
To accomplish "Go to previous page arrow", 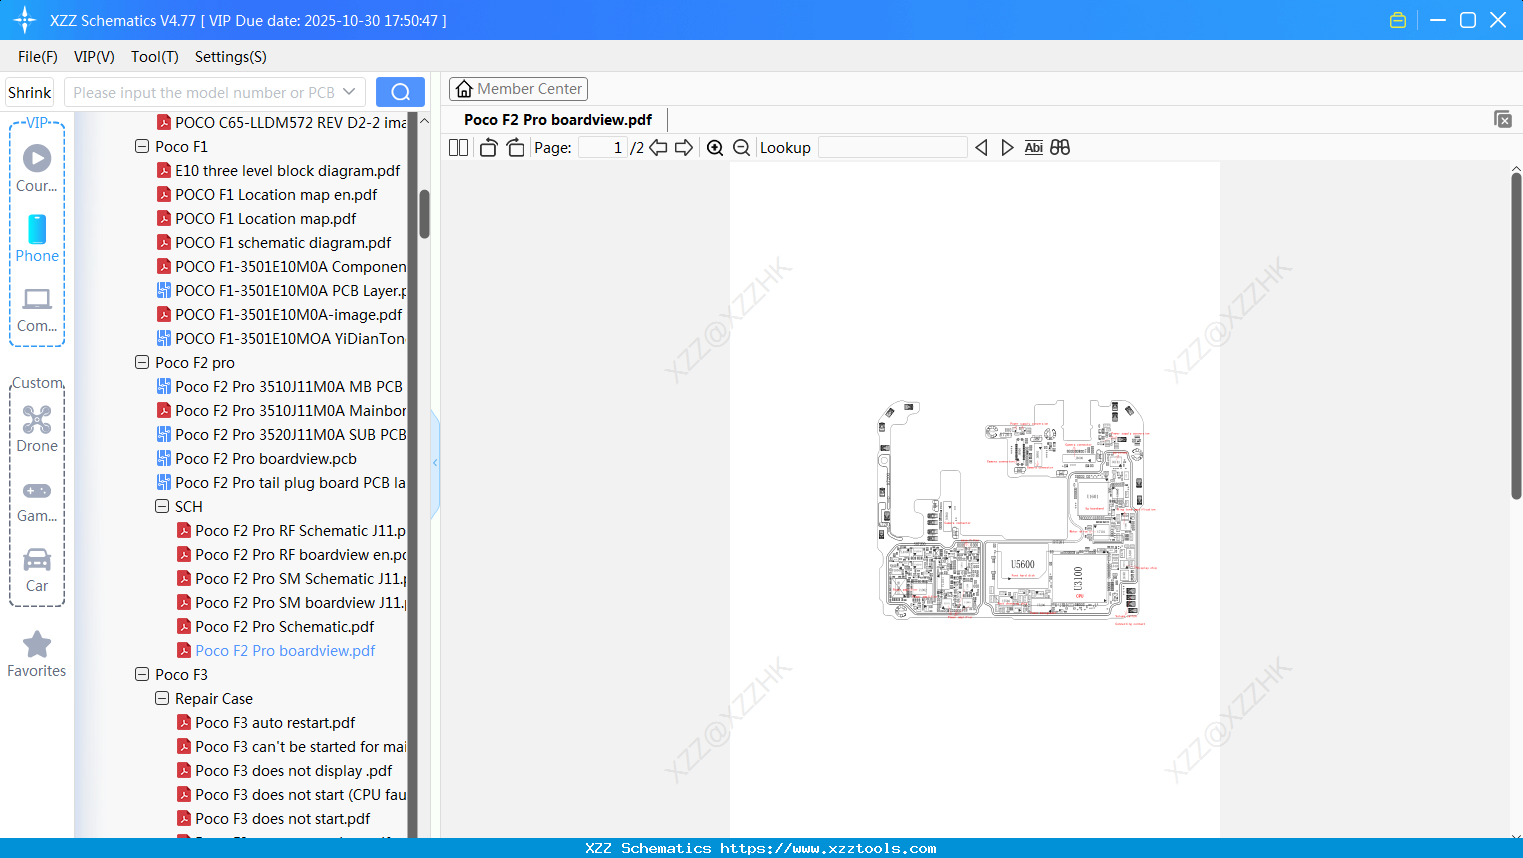I will [x=658, y=148].
